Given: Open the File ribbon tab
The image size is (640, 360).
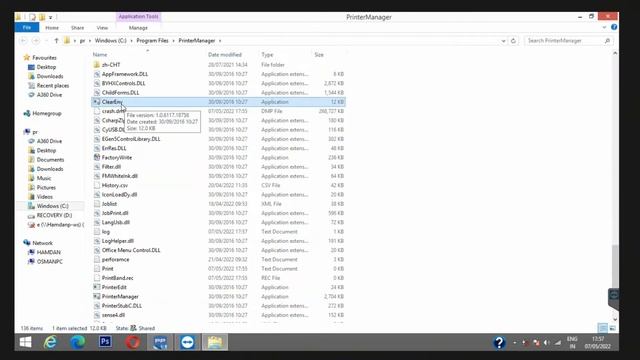Looking at the screenshot, I should [x=27, y=27].
